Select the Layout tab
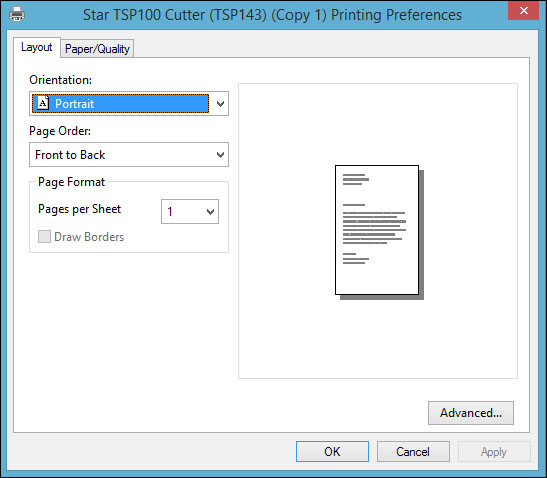The image size is (547, 478). (37, 47)
